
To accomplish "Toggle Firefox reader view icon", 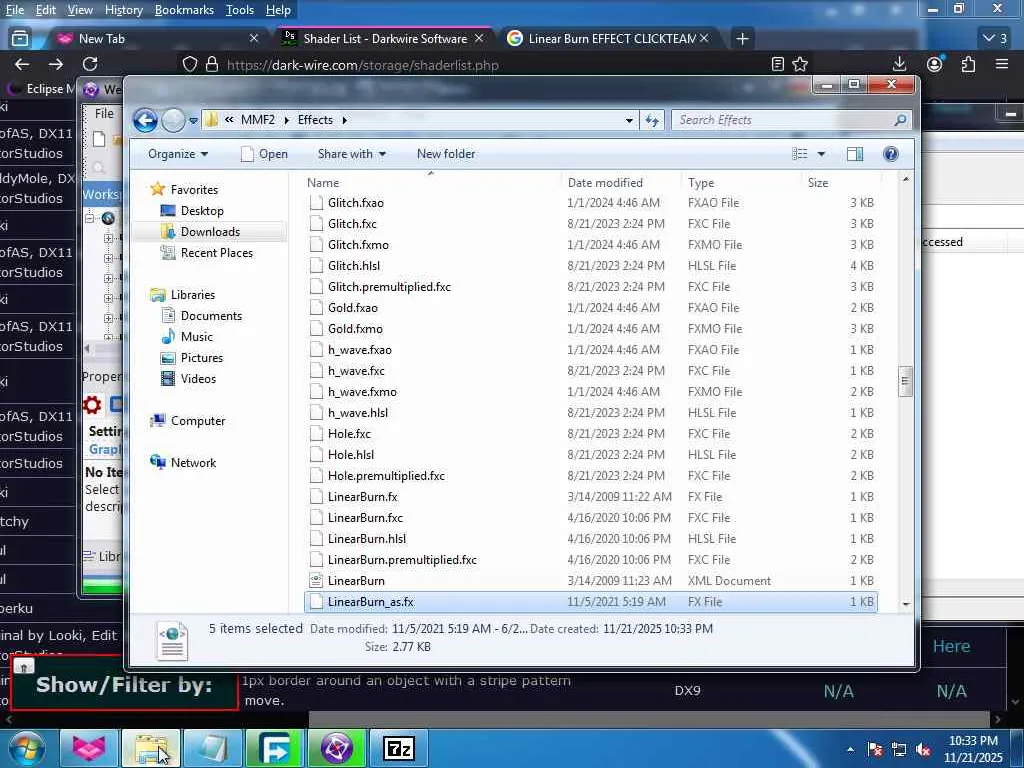I will tap(777, 64).
